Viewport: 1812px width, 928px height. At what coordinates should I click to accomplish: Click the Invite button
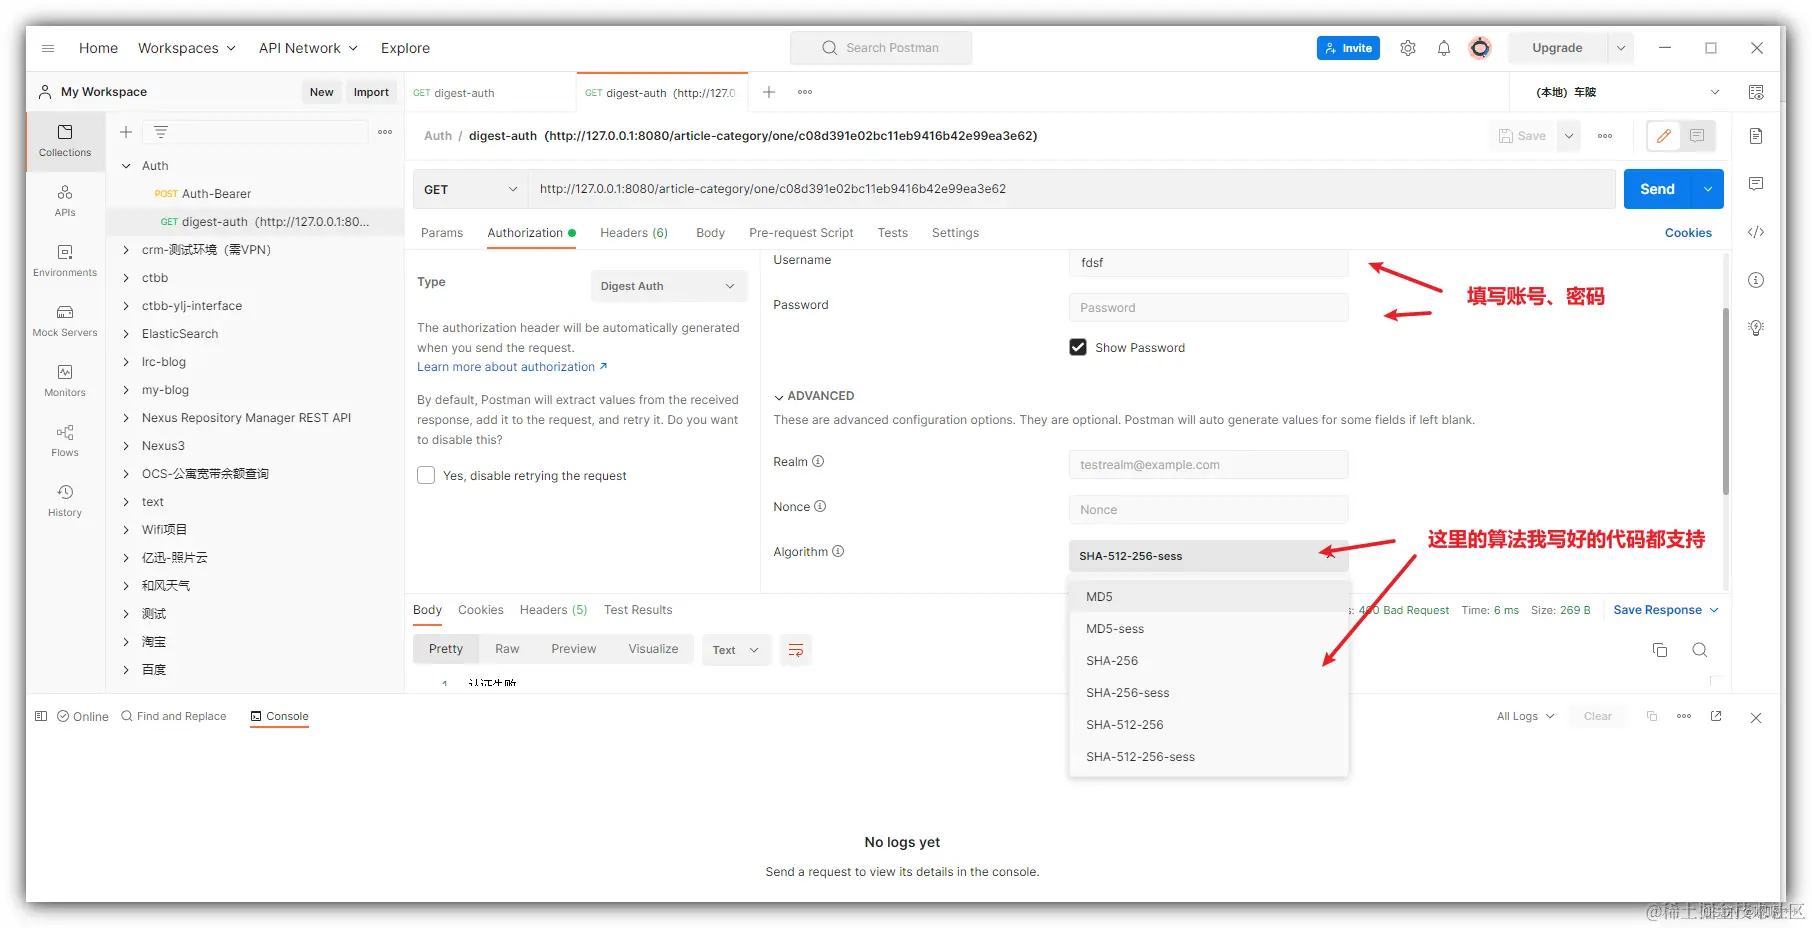[1348, 48]
